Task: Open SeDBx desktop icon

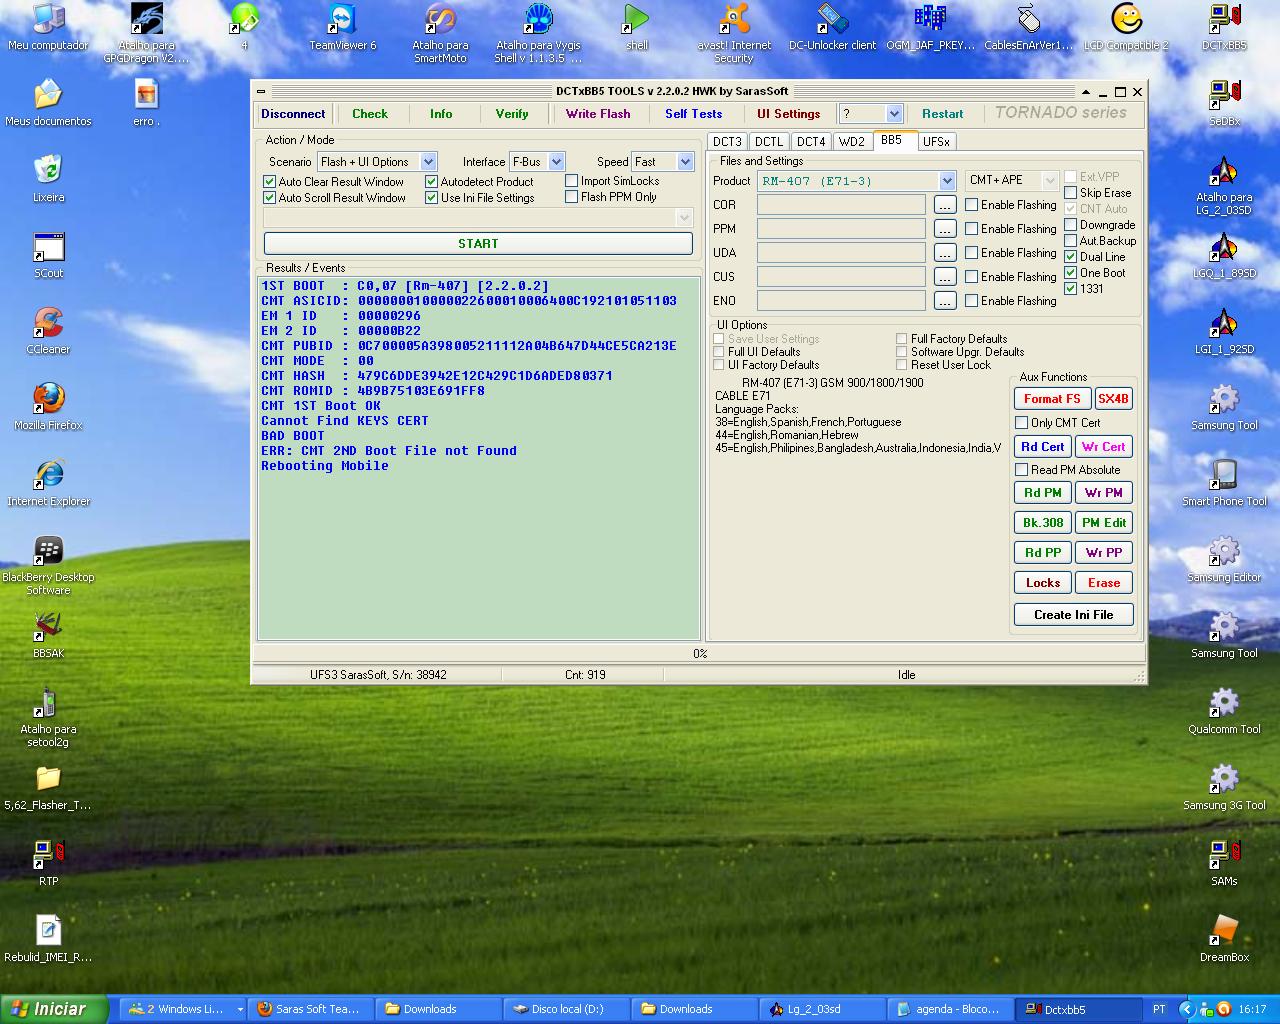Action: click(1224, 103)
